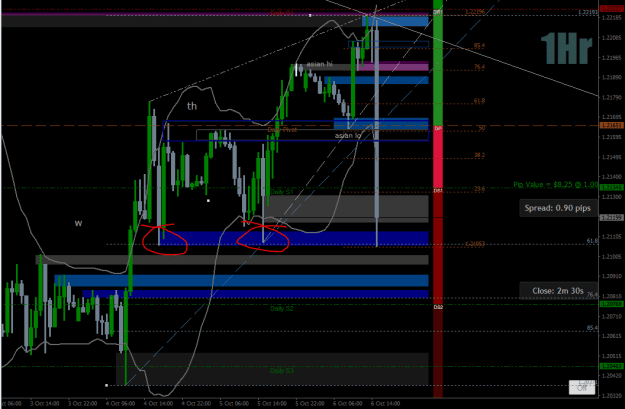Select the 'asian hi' zone label
This screenshot has width=625, height=409.
pos(319,64)
